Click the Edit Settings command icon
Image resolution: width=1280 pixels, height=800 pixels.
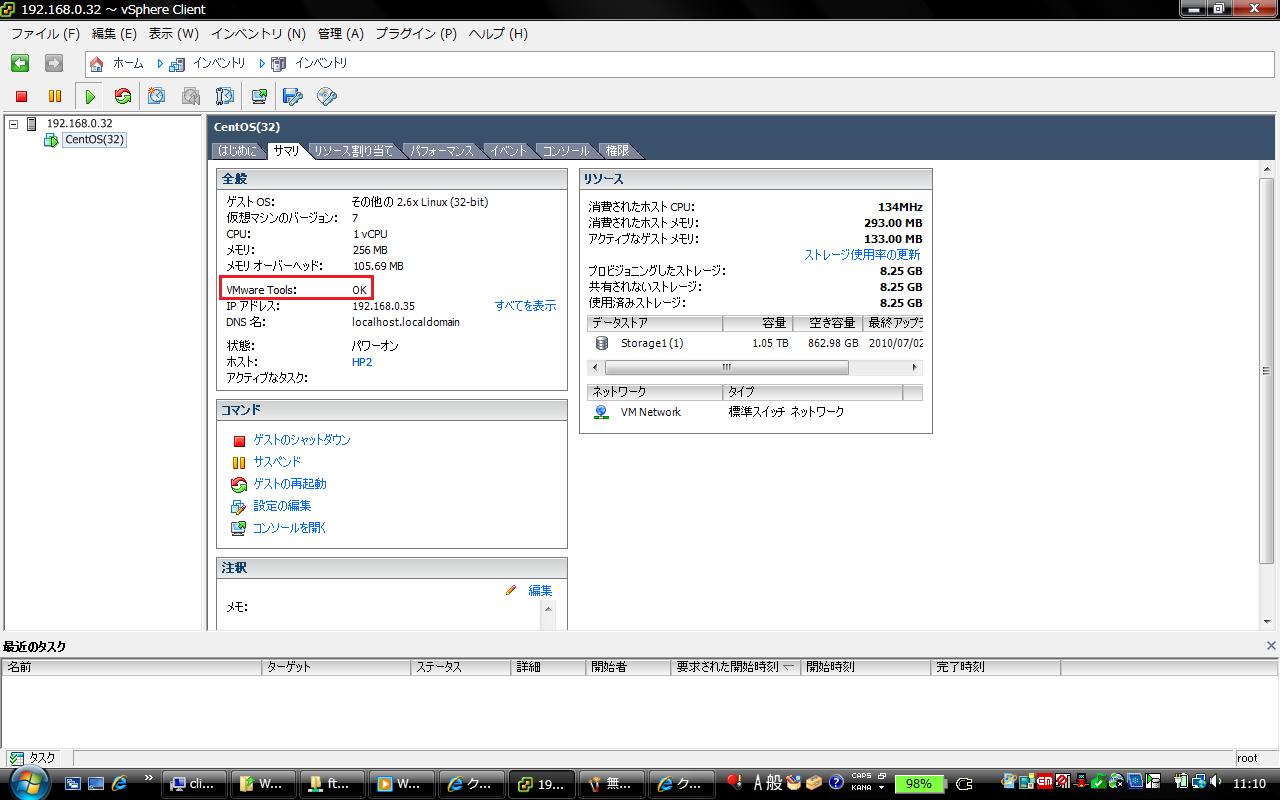[x=239, y=507]
